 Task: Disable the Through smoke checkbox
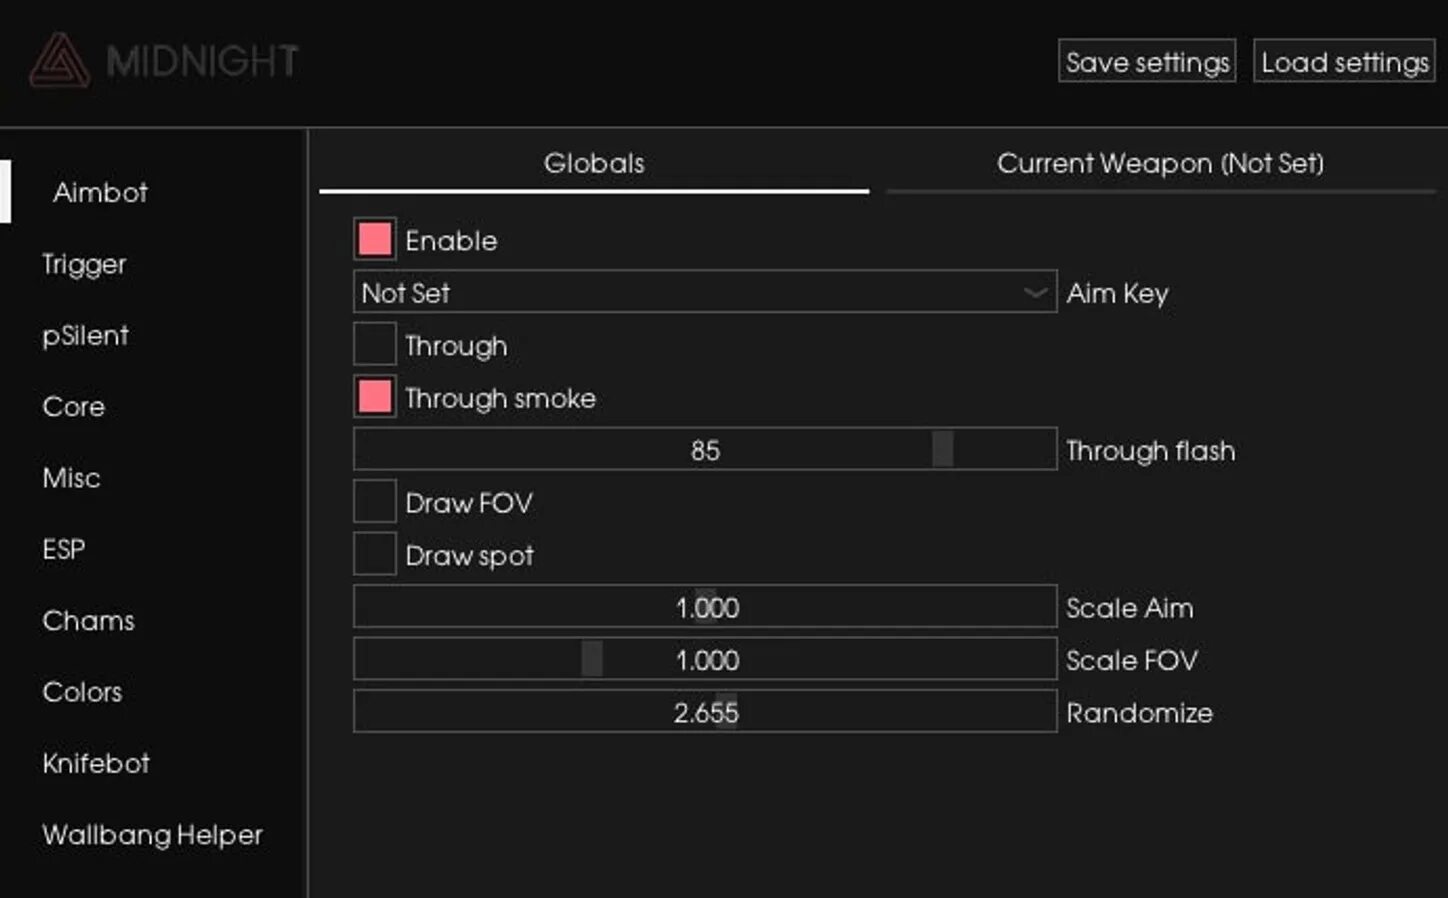click(x=375, y=397)
